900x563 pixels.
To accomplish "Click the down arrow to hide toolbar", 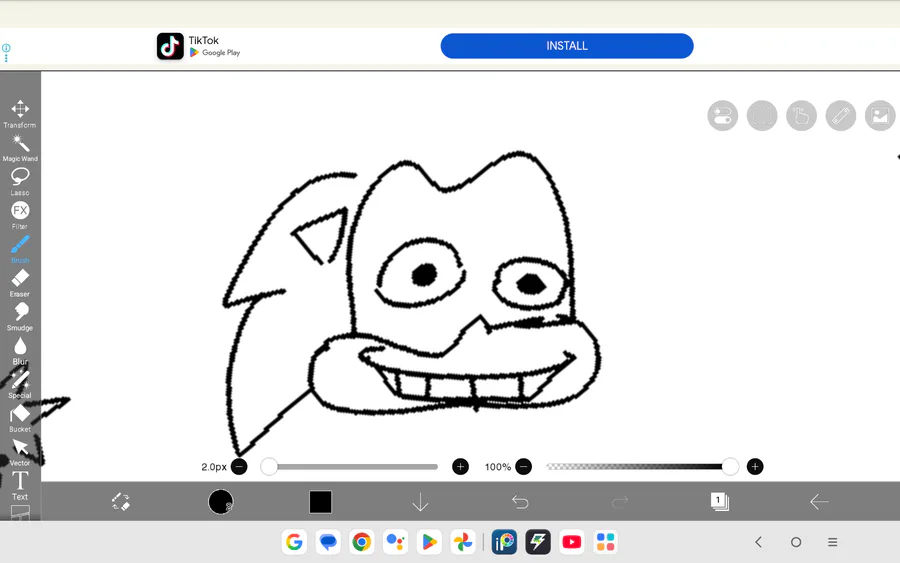I will point(420,502).
